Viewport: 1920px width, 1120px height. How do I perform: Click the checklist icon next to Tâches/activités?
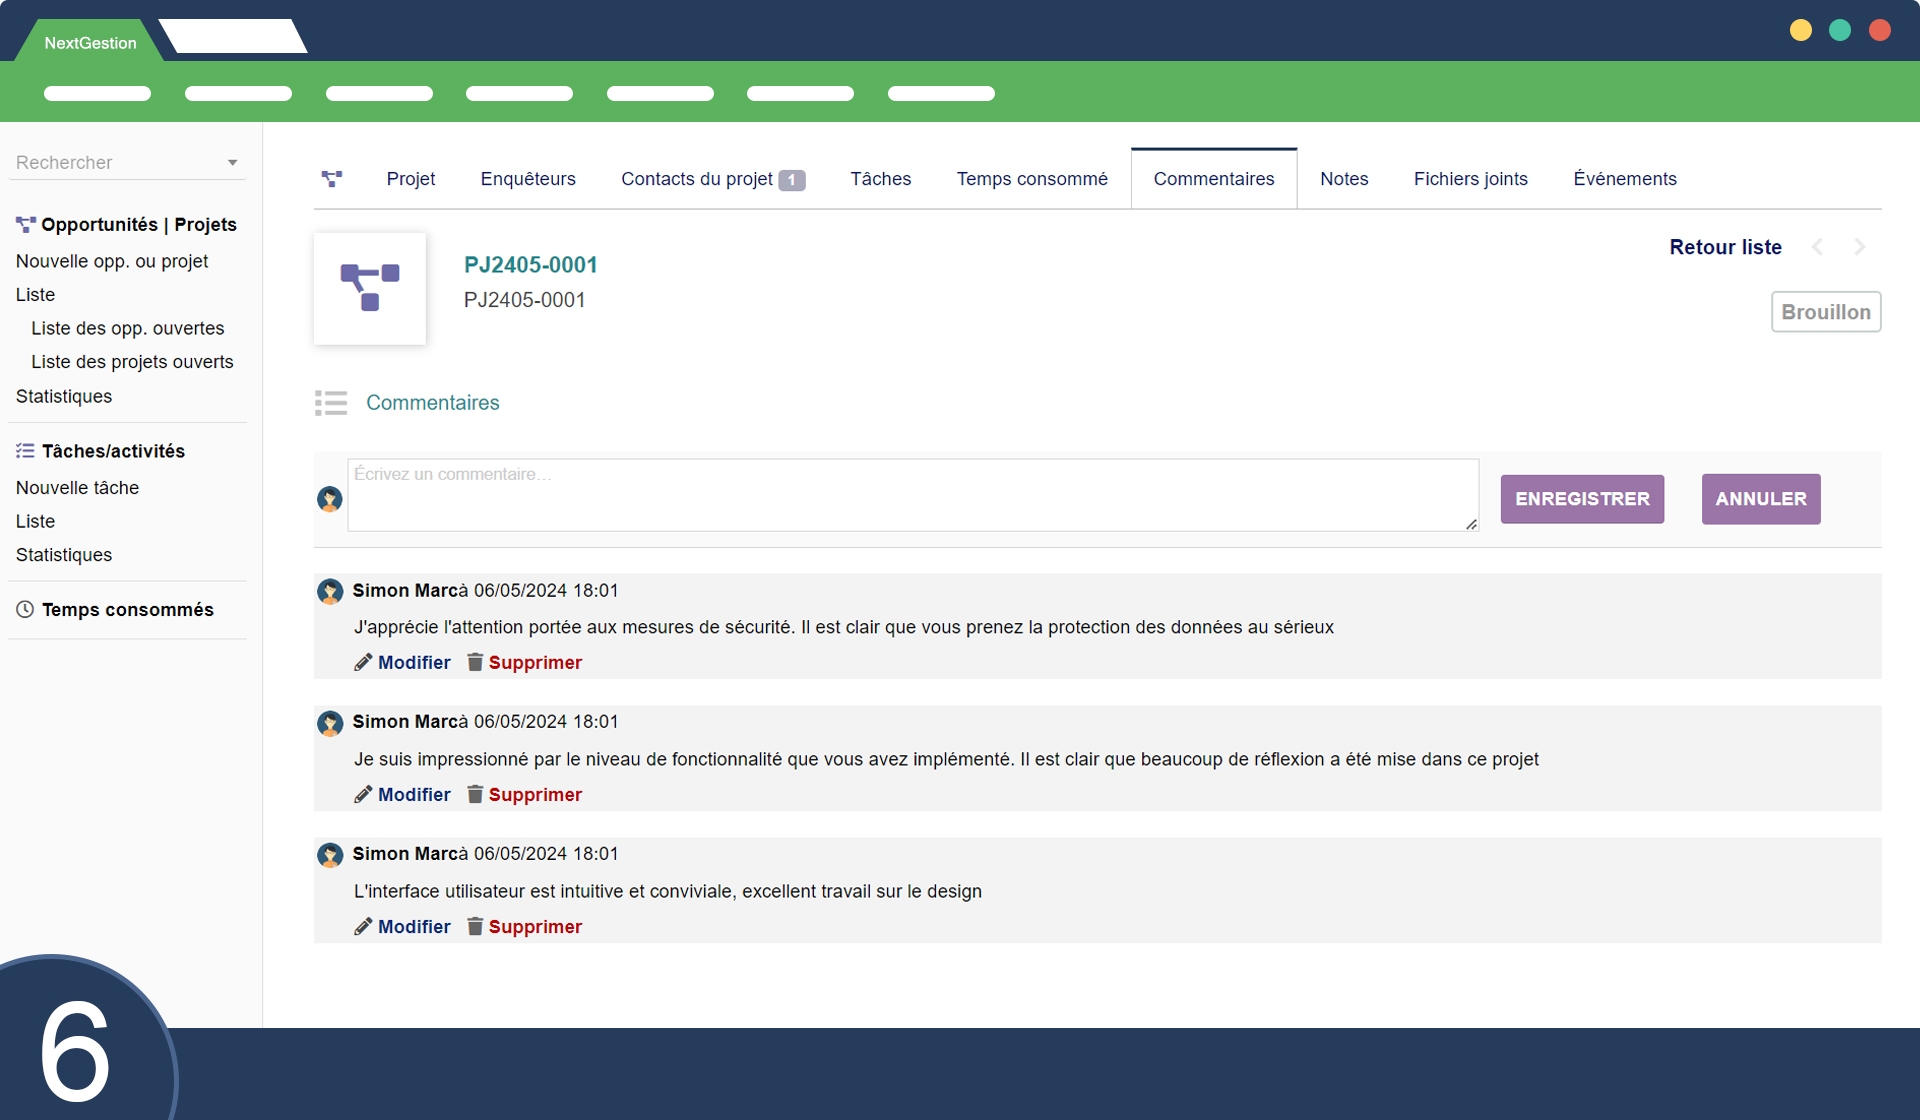point(25,451)
